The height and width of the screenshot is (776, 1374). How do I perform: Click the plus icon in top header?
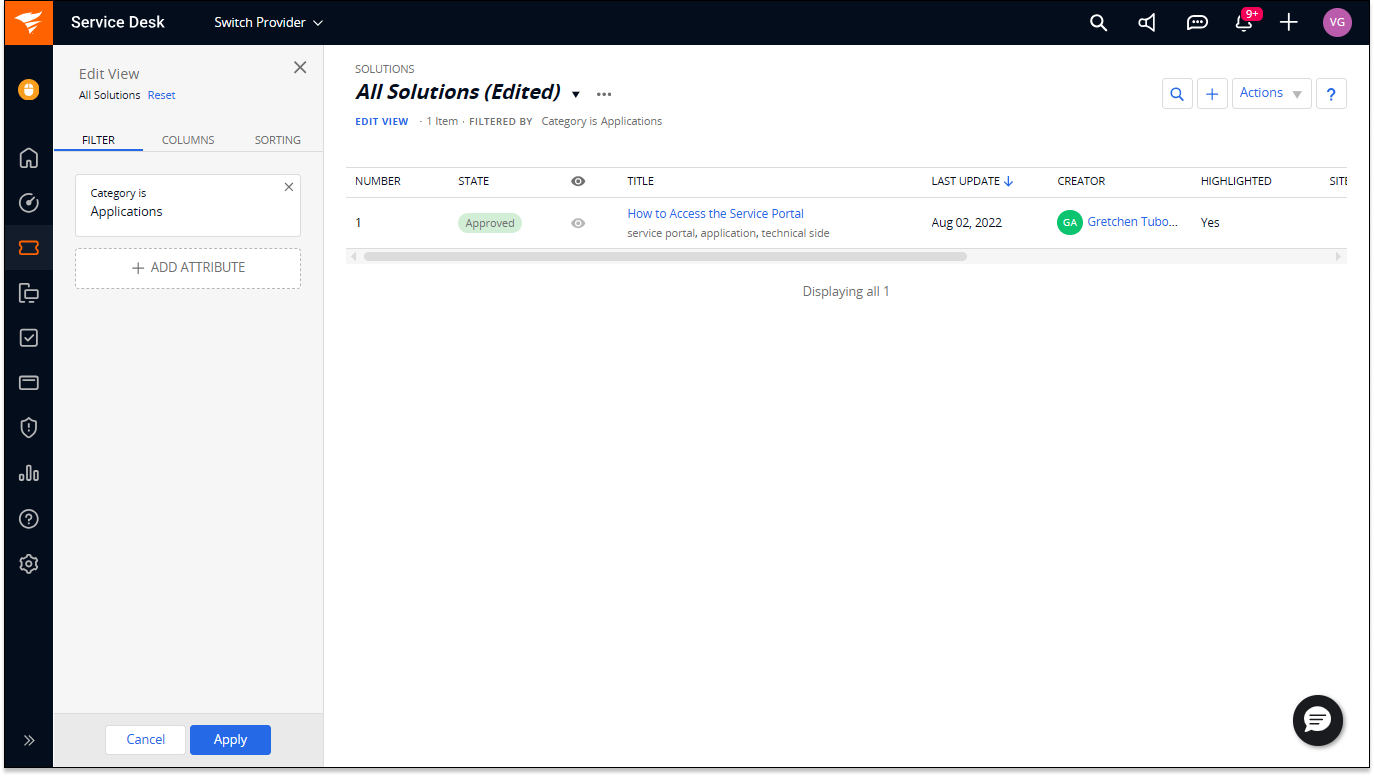[x=1289, y=22]
